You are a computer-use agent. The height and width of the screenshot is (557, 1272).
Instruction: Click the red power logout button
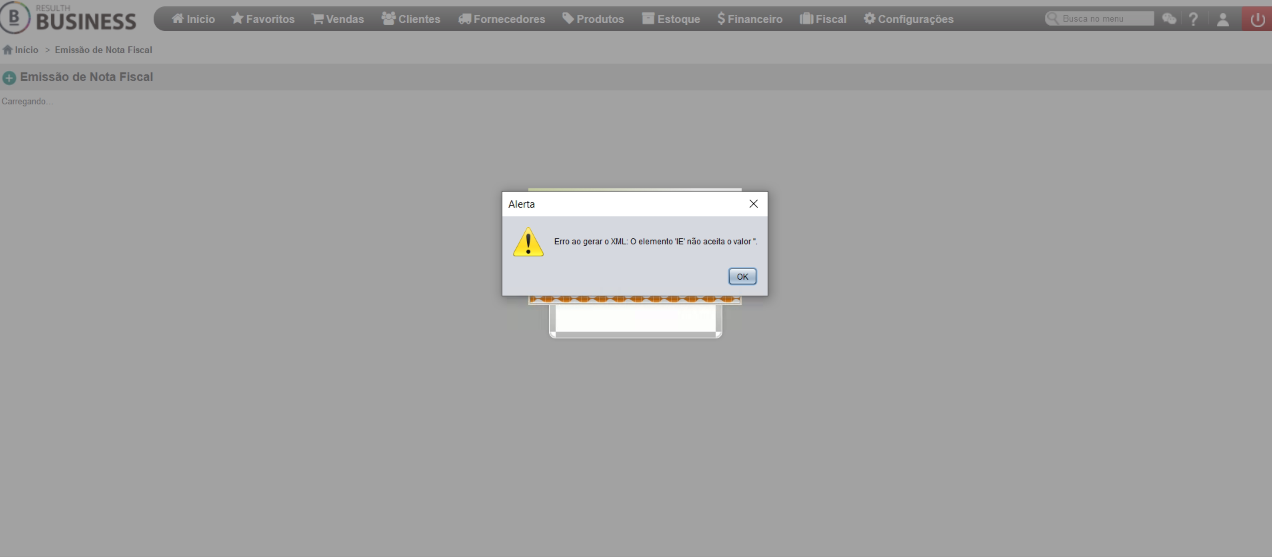[1257, 19]
